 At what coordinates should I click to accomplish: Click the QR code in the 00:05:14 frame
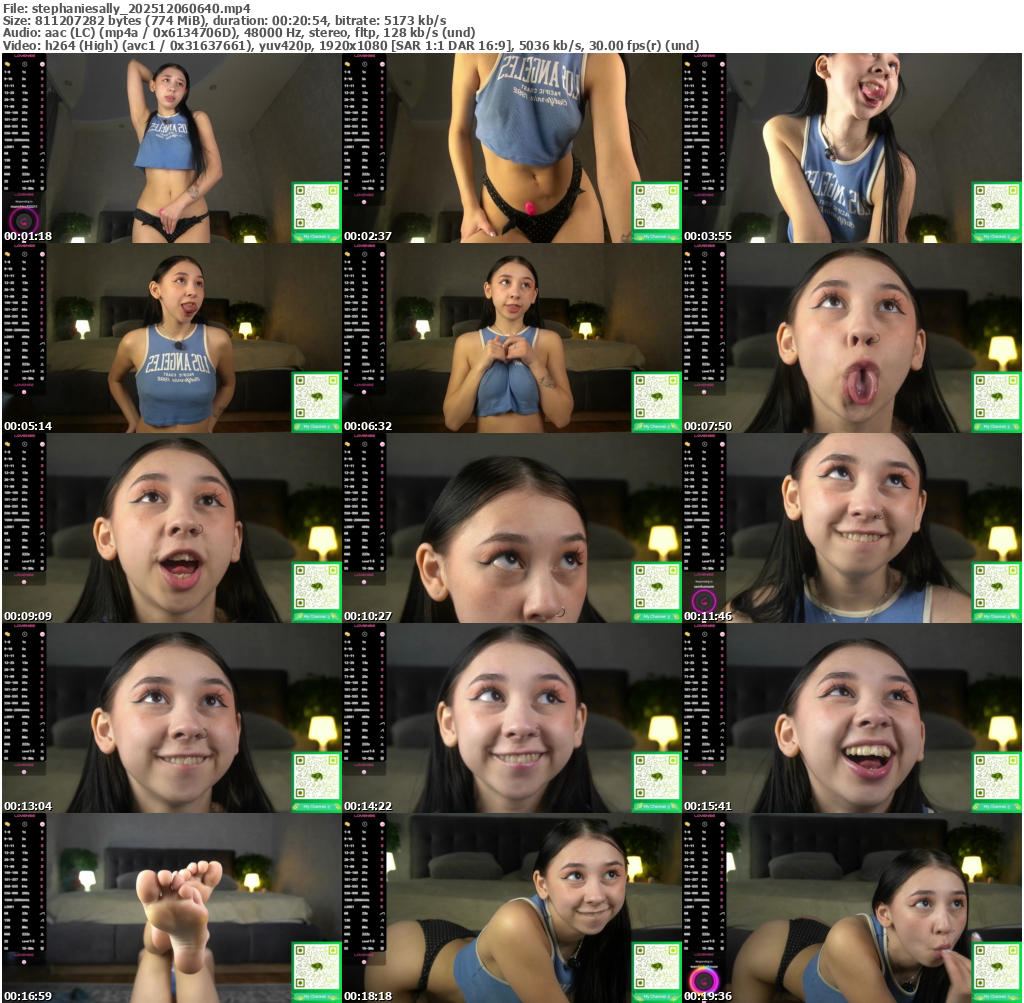316,397
